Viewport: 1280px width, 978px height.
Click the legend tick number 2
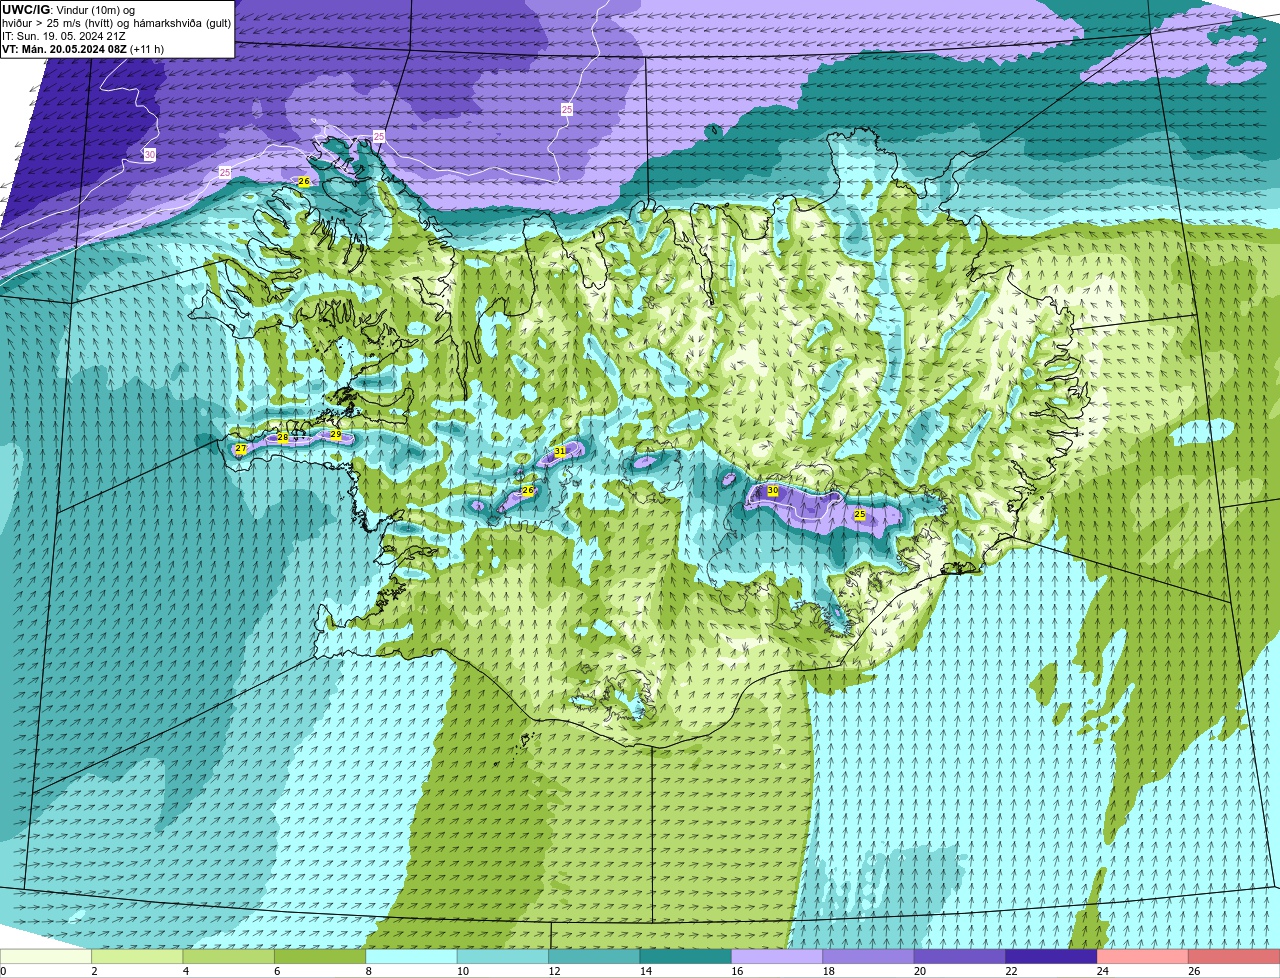pyautogui.click(x=95, y=971)
